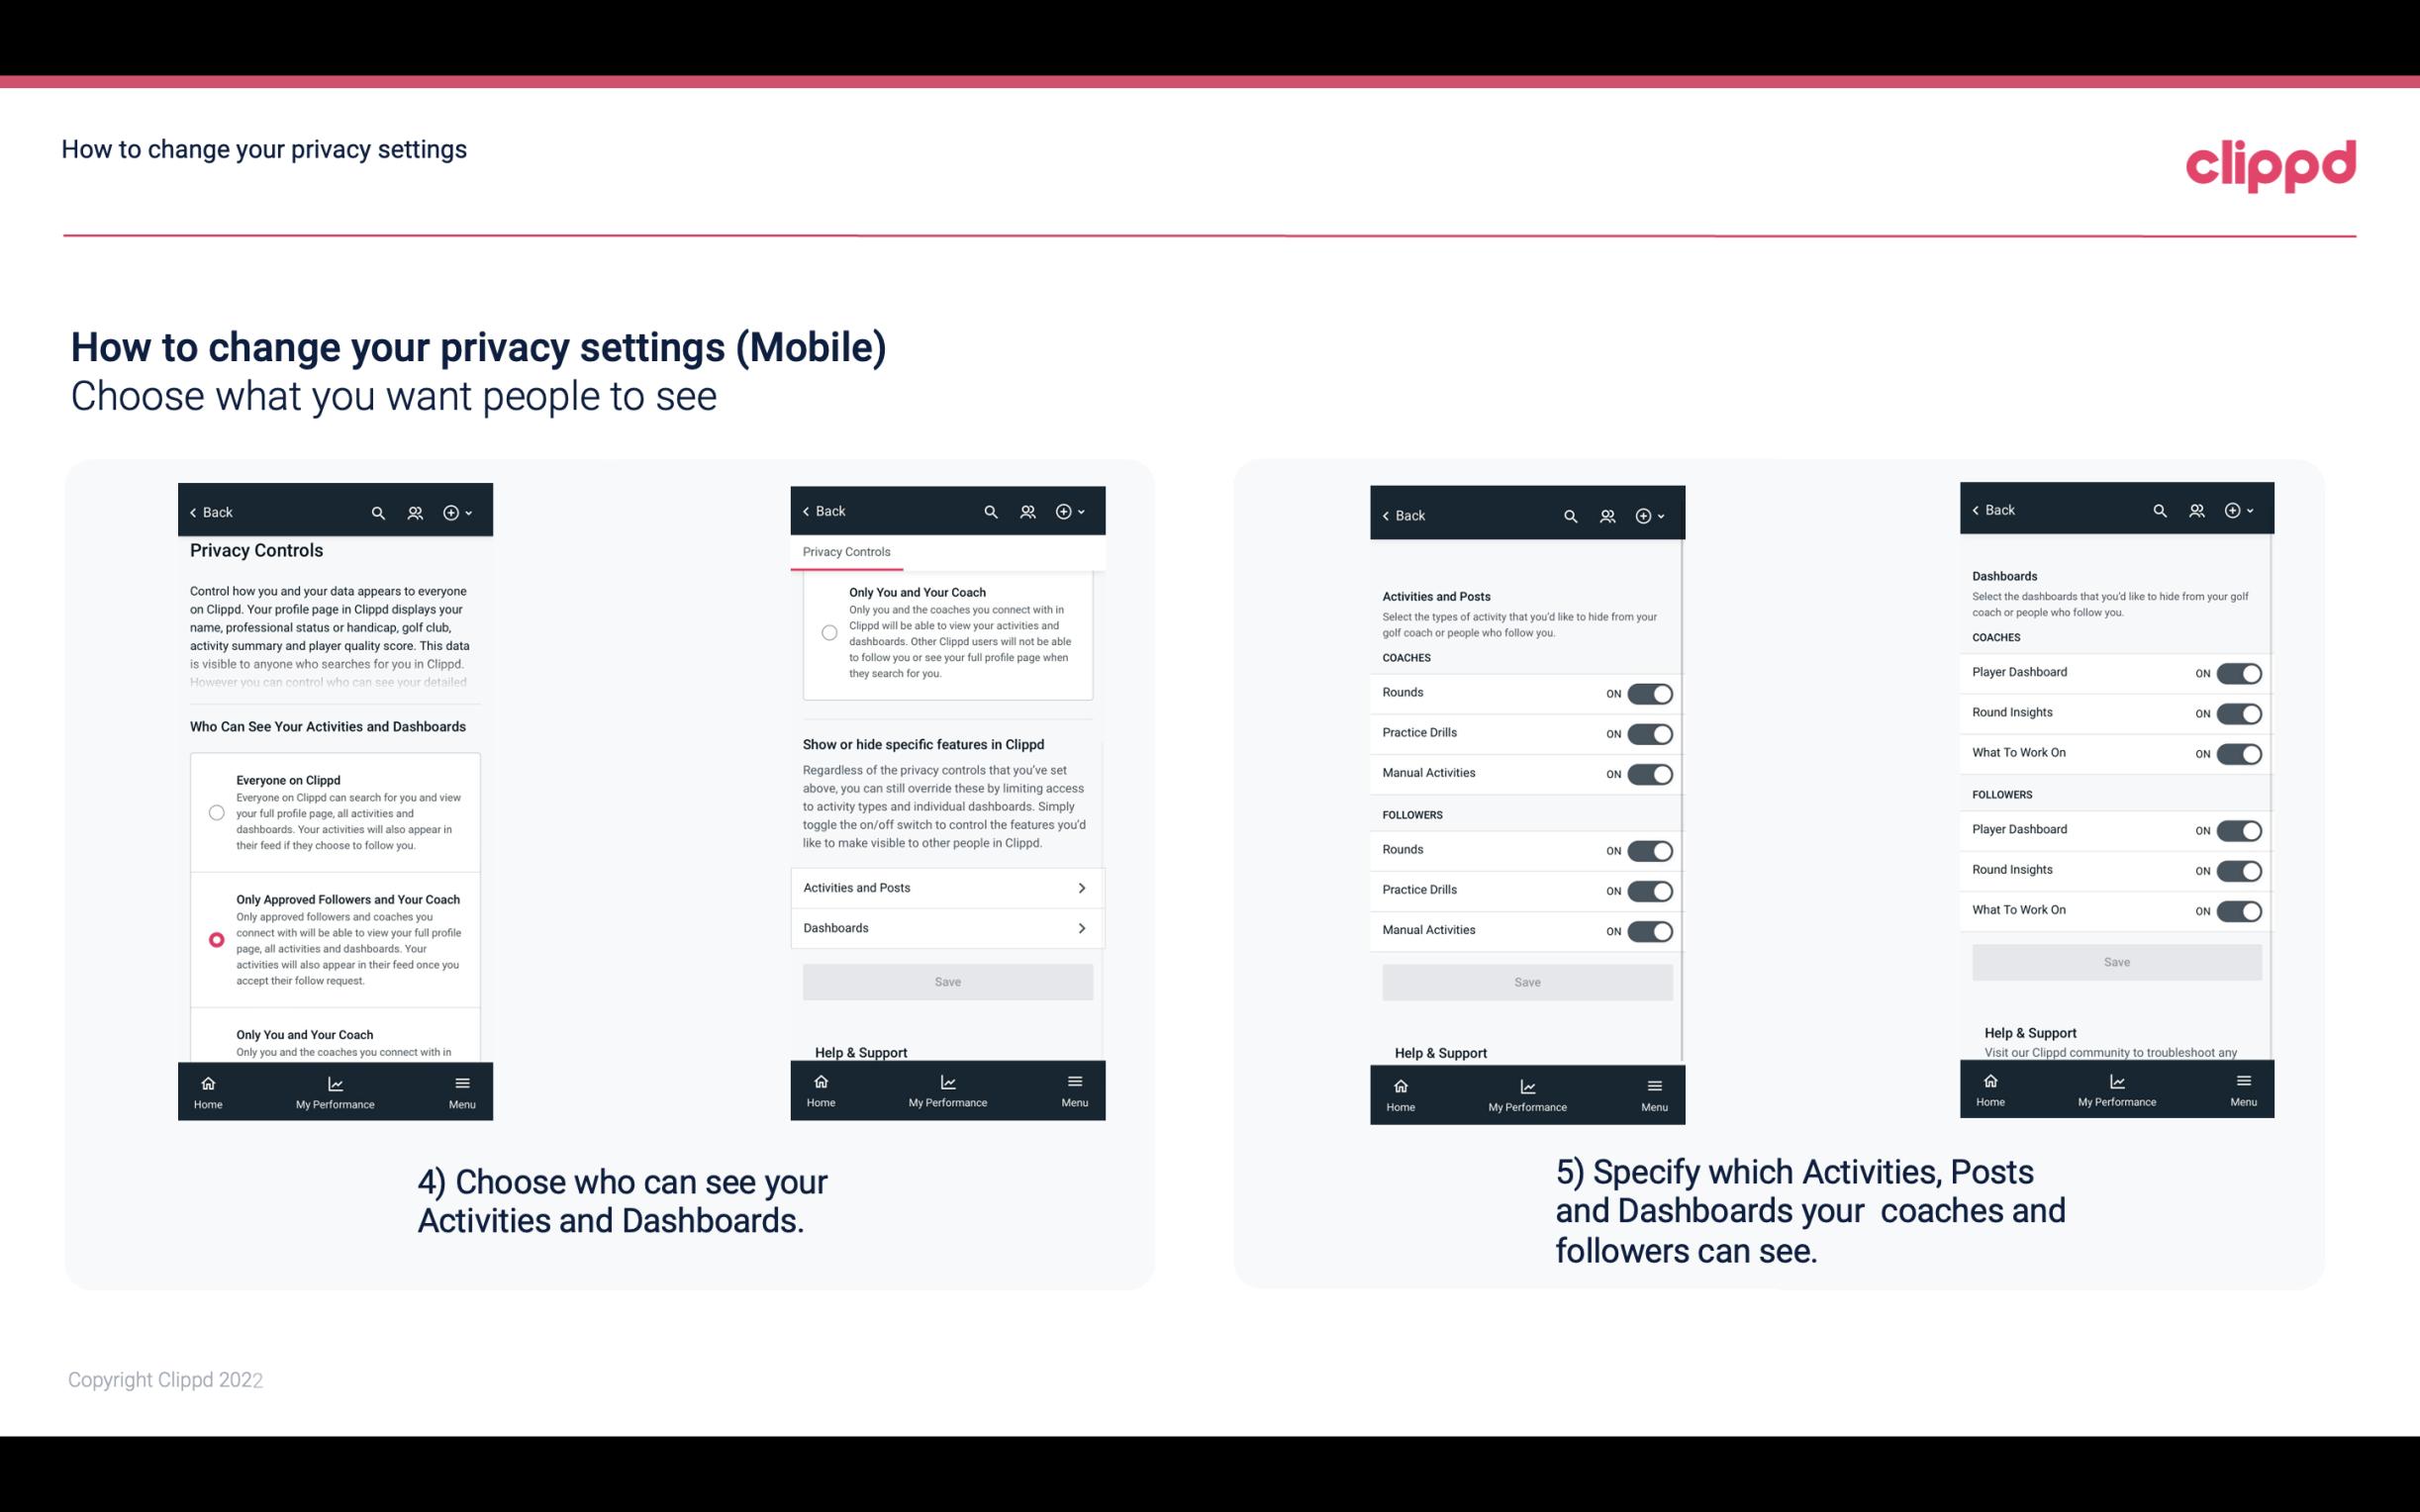Screen dimensions: 2420x1512
Task: Click Save button on Dashboards screen
Action: click(2115, 962)
